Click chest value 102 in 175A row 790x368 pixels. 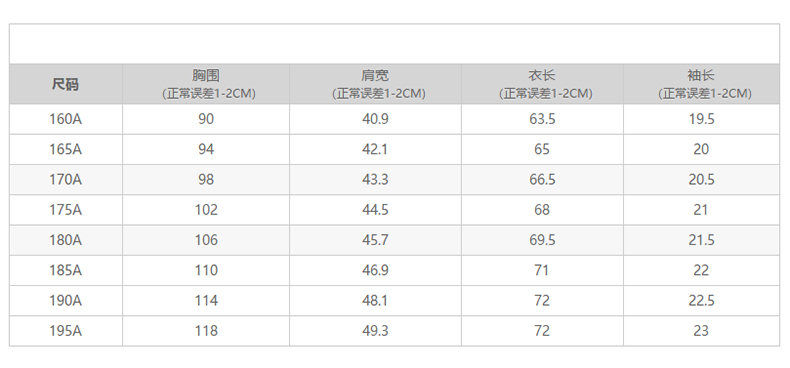point(206,210)
